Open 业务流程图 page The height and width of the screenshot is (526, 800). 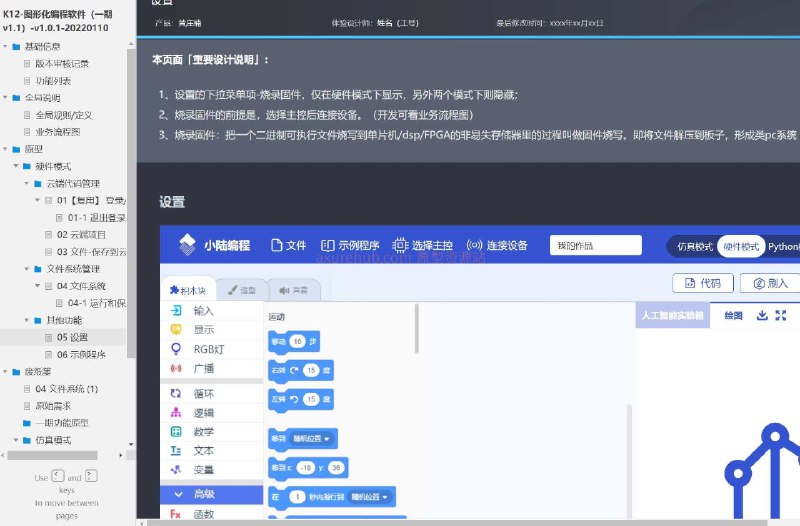(58, 132)
